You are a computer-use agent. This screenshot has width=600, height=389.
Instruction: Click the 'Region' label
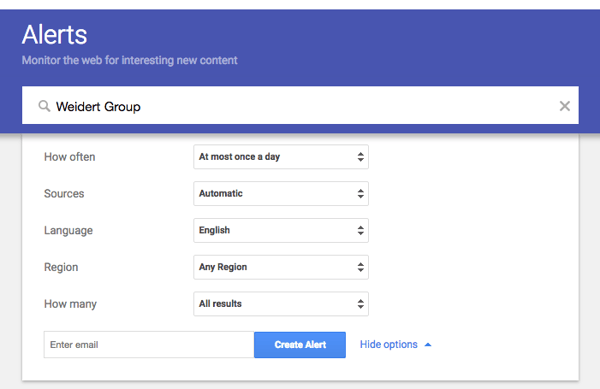[x=61, y=267]
